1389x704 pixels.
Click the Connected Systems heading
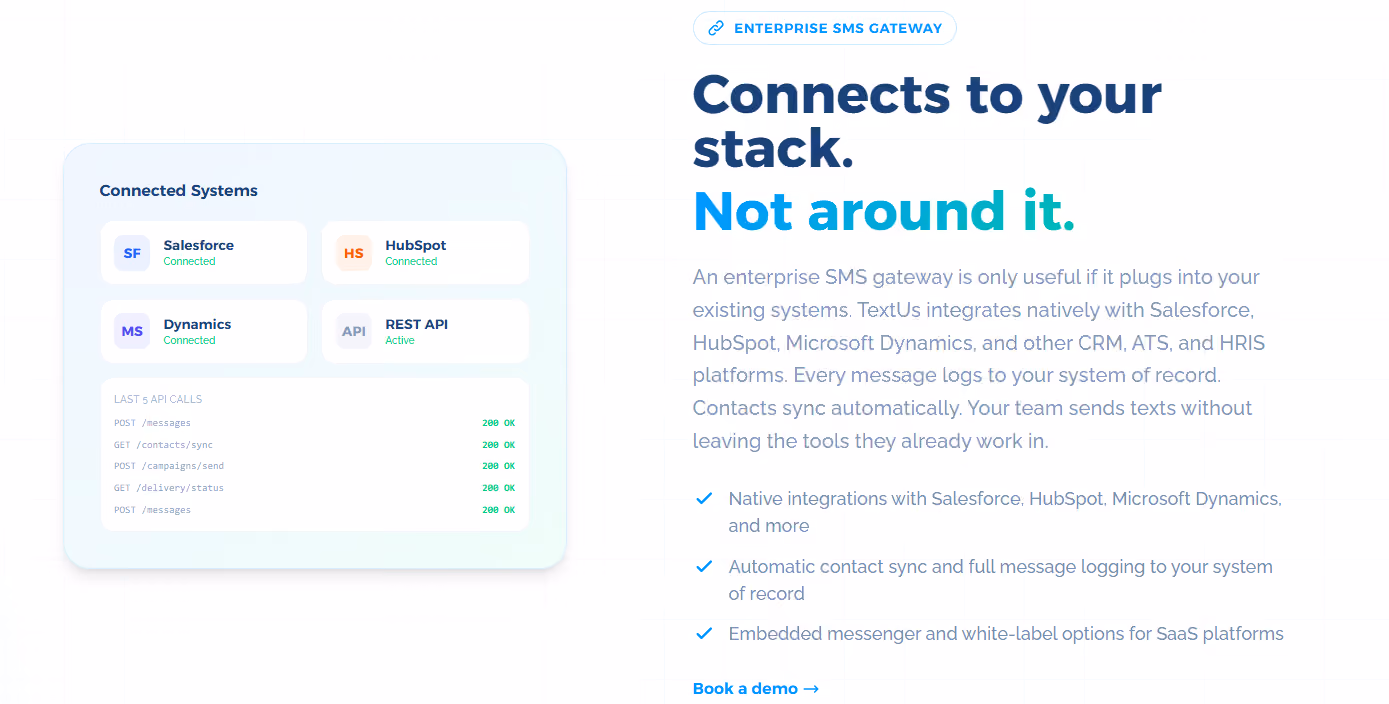pos(179,190)
